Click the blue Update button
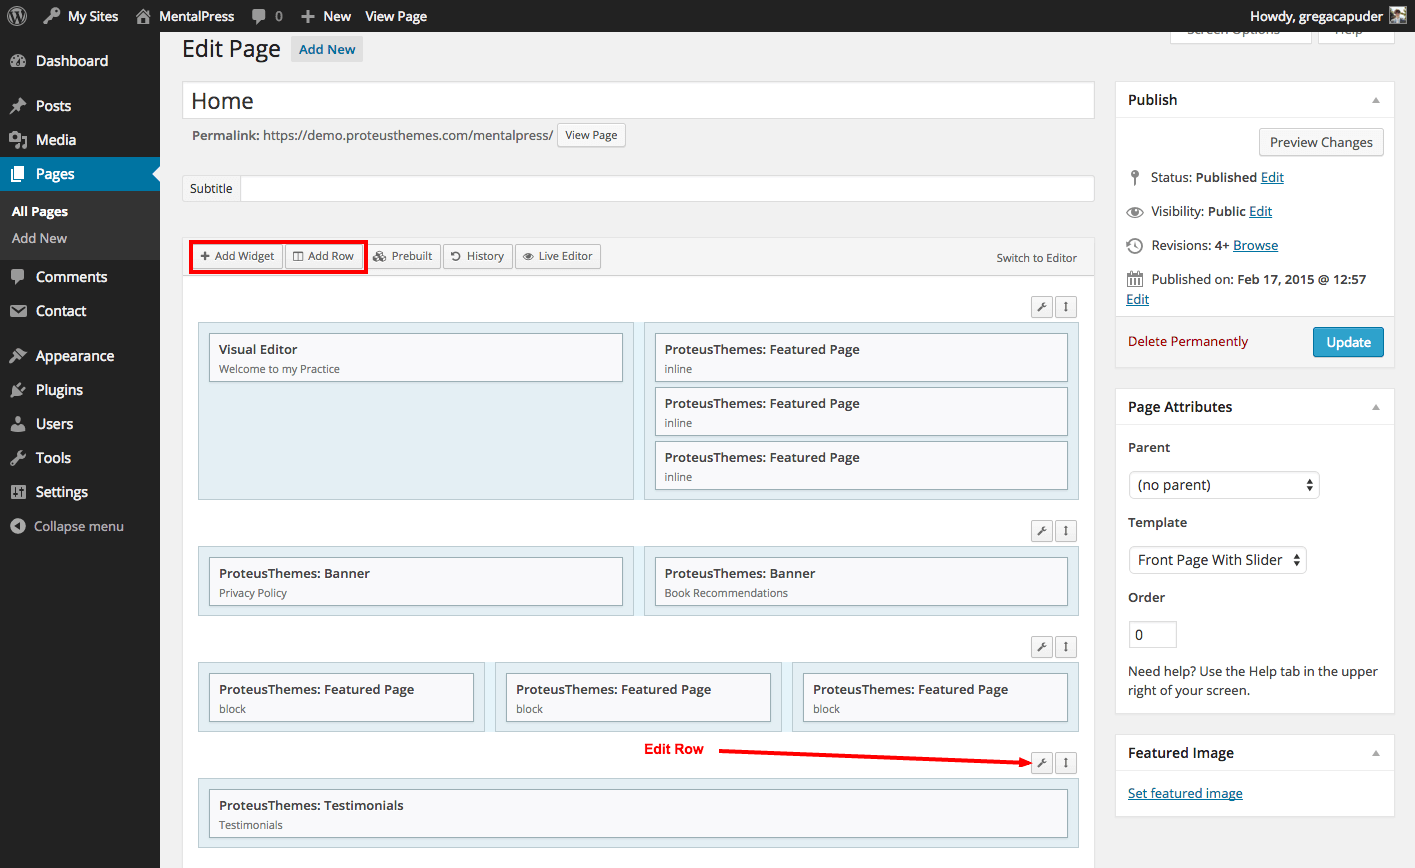Image resolution: width=1415 pixels, height=868 pixels. tap(1348, 342)
